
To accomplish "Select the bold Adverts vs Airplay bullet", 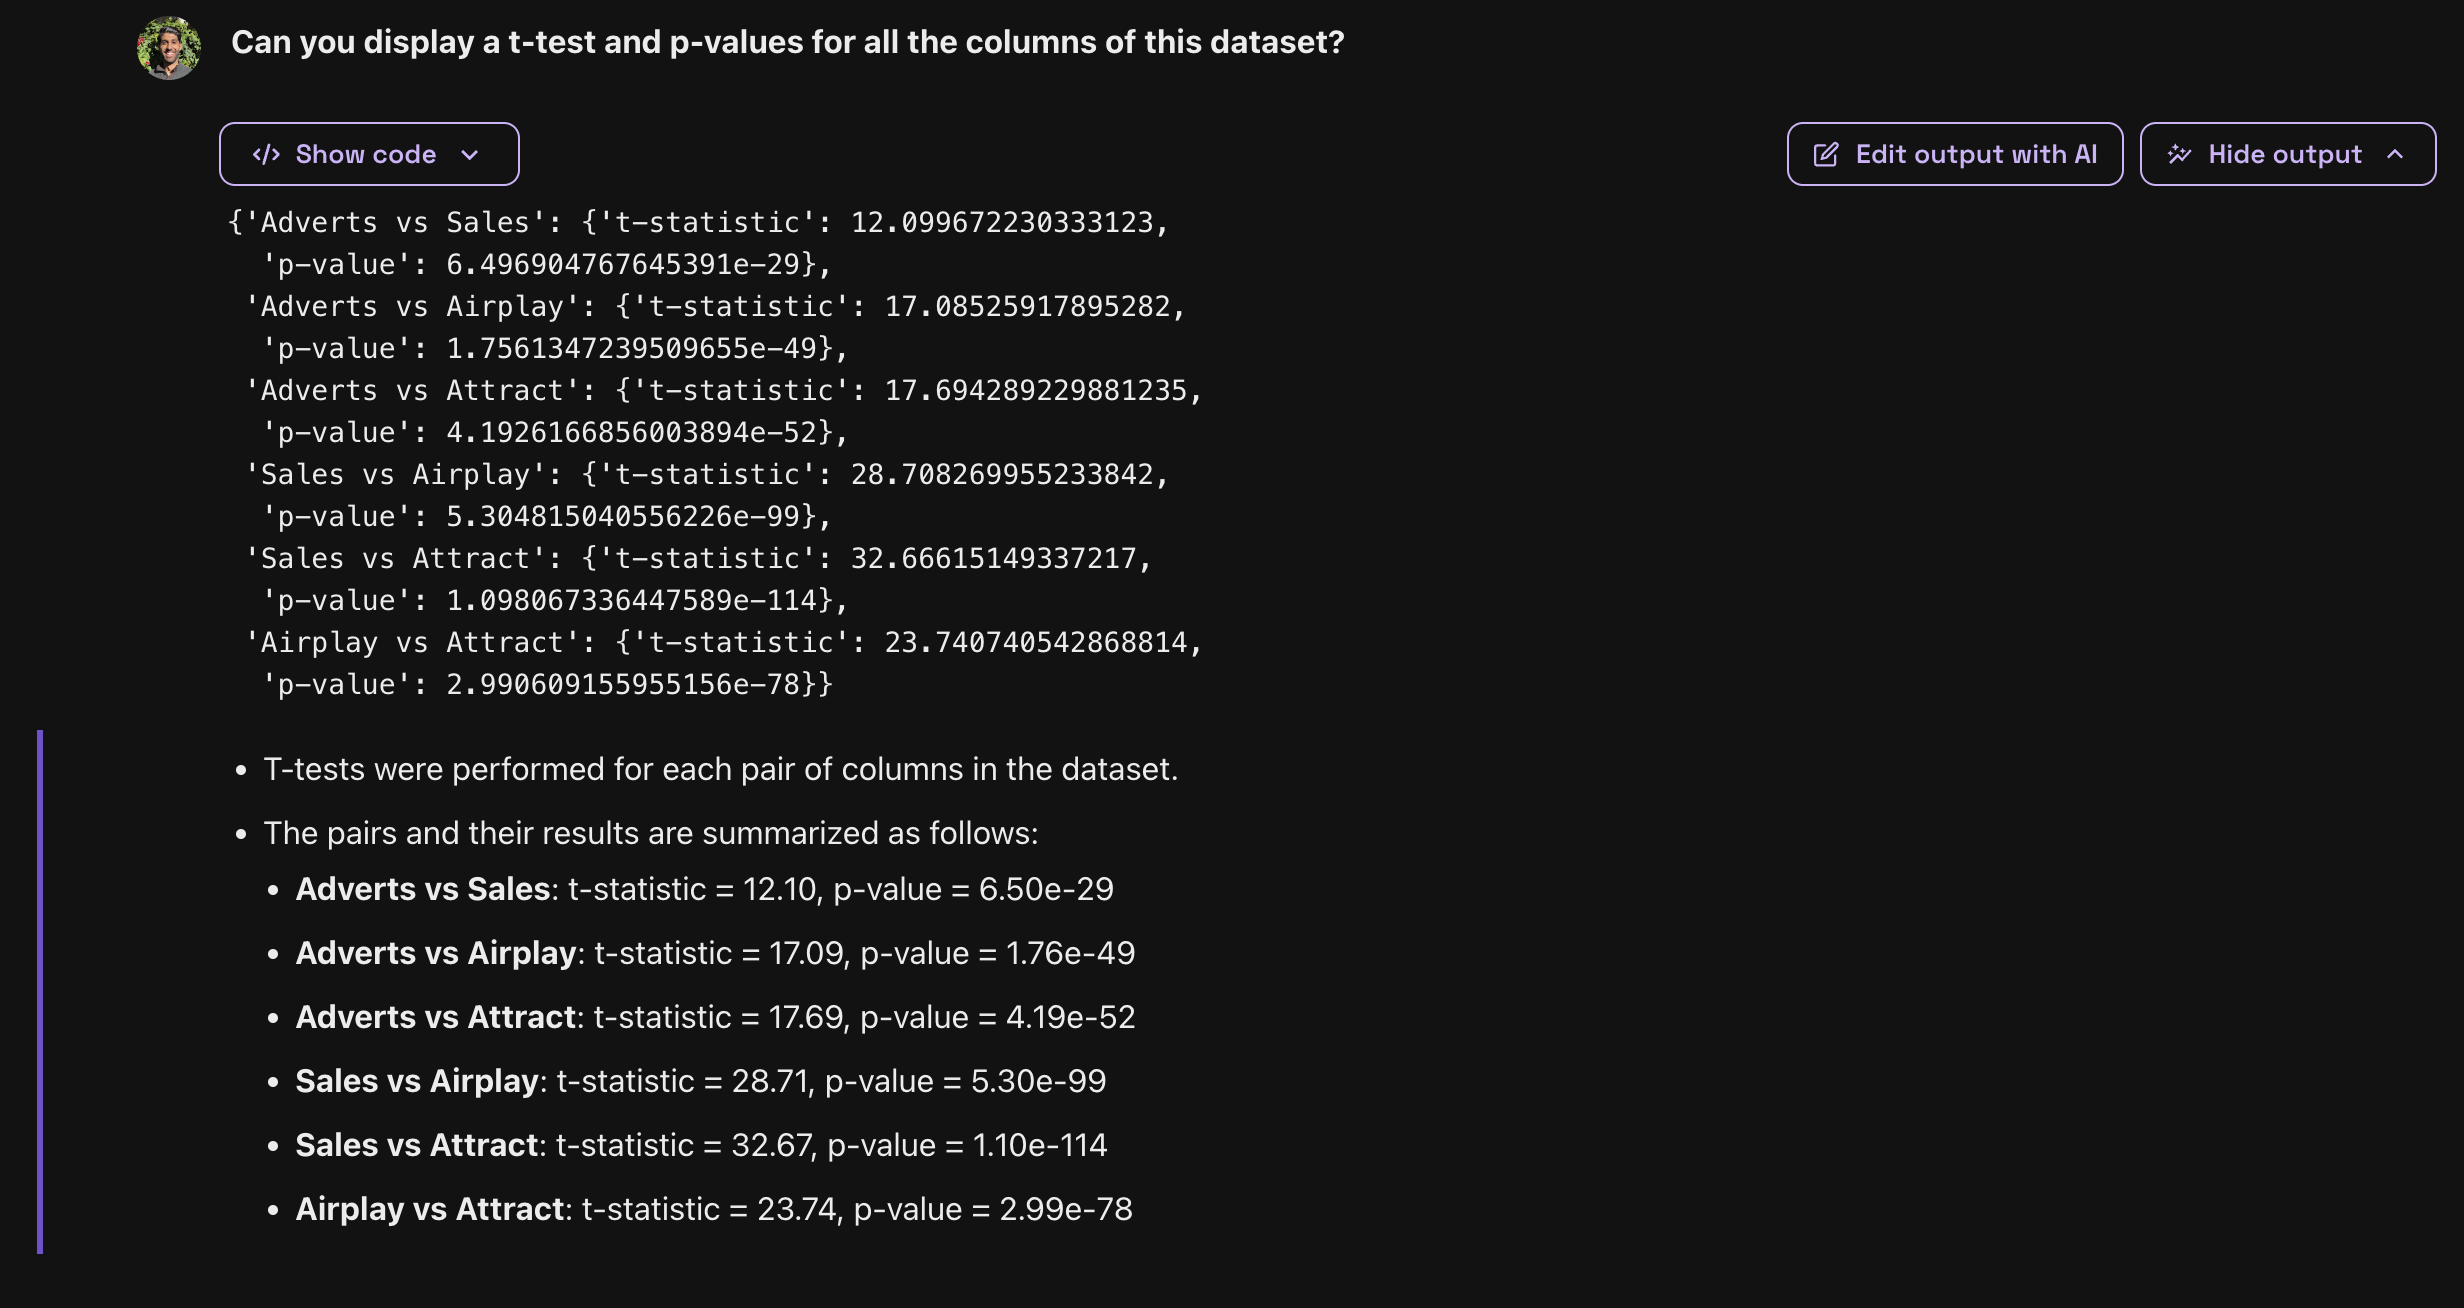I will (436, 953).
